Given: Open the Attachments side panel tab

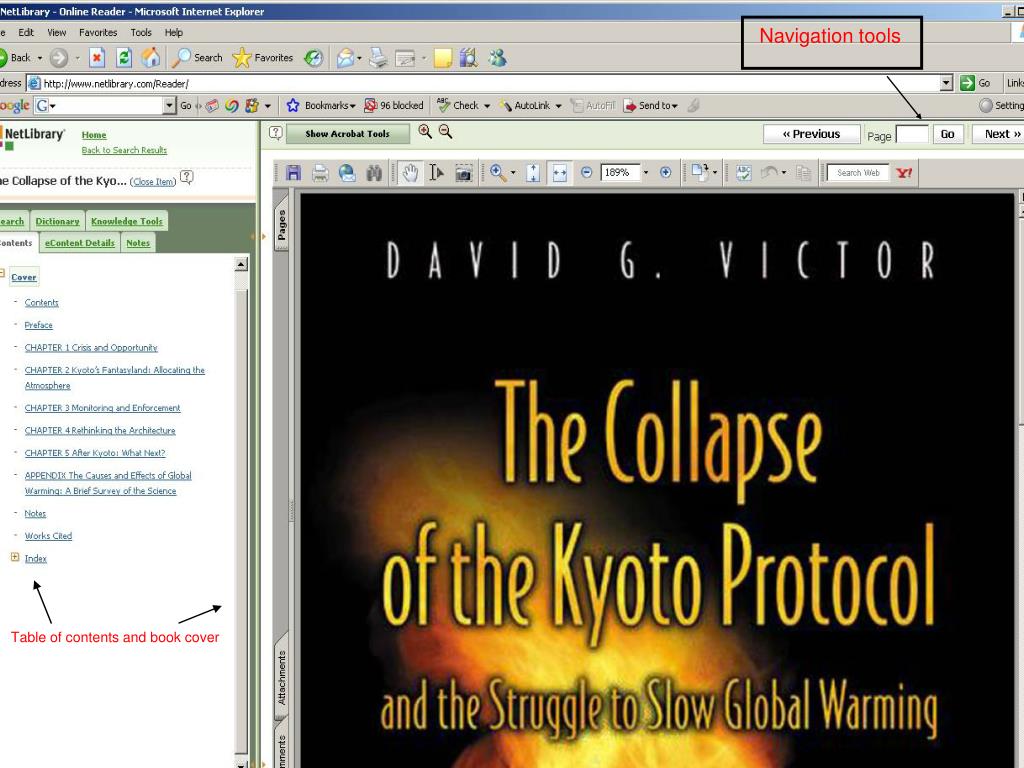Looking at the screenshot, I should pos(281,677).
